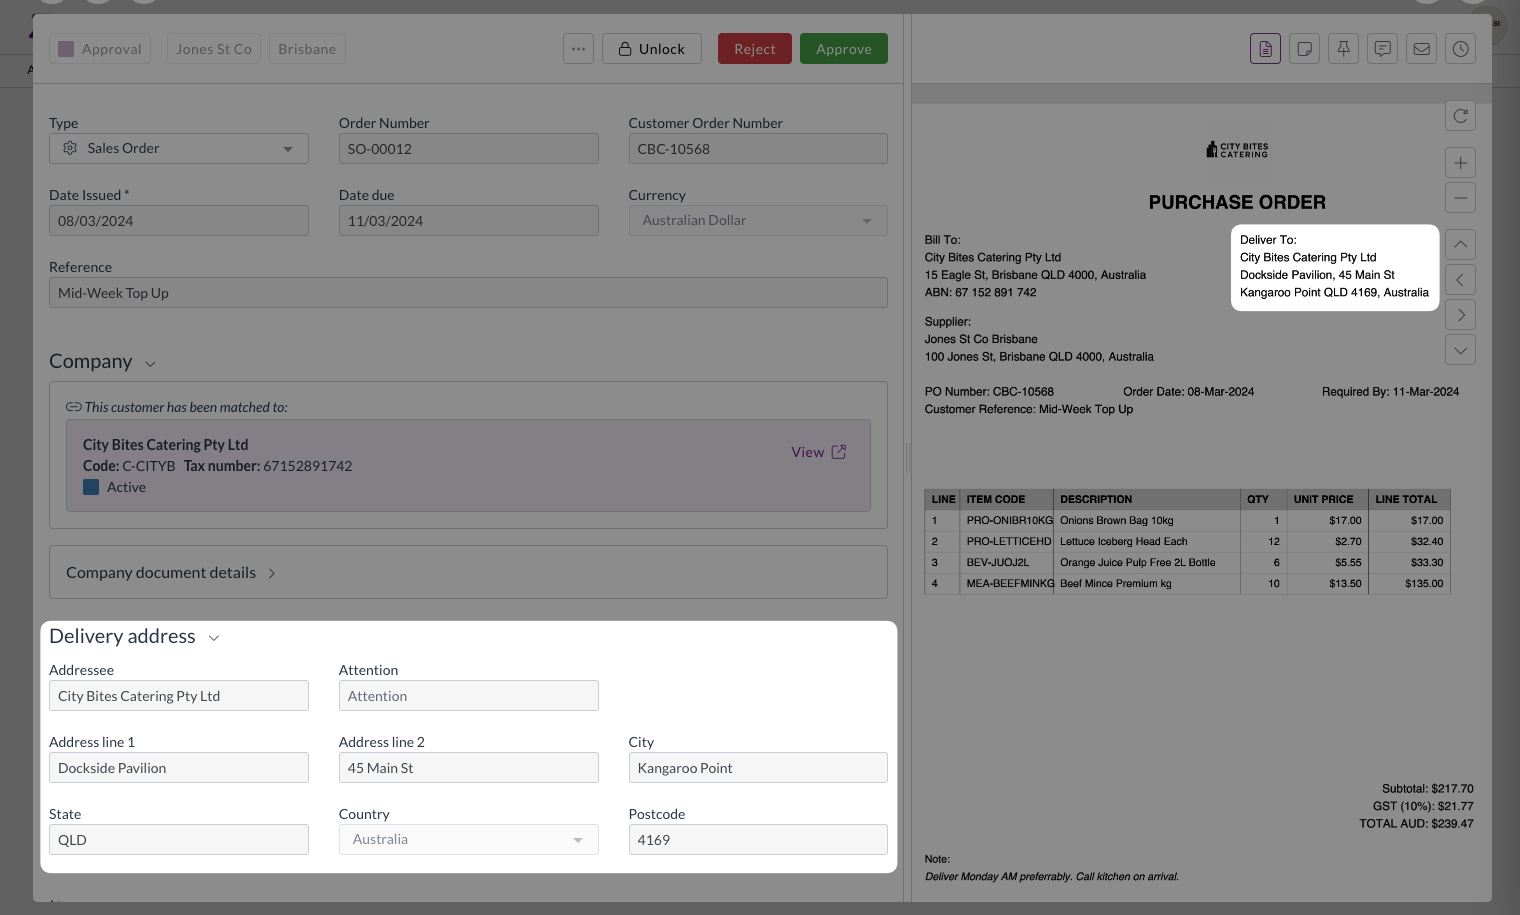Open the document view icon

coord(1265,48)
